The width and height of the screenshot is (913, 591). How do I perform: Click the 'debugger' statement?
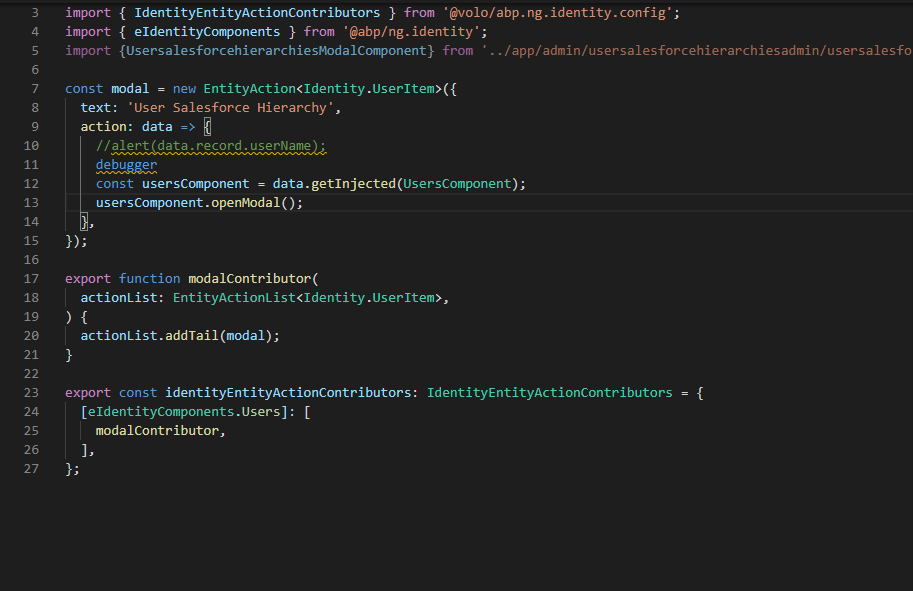point(126,165)
